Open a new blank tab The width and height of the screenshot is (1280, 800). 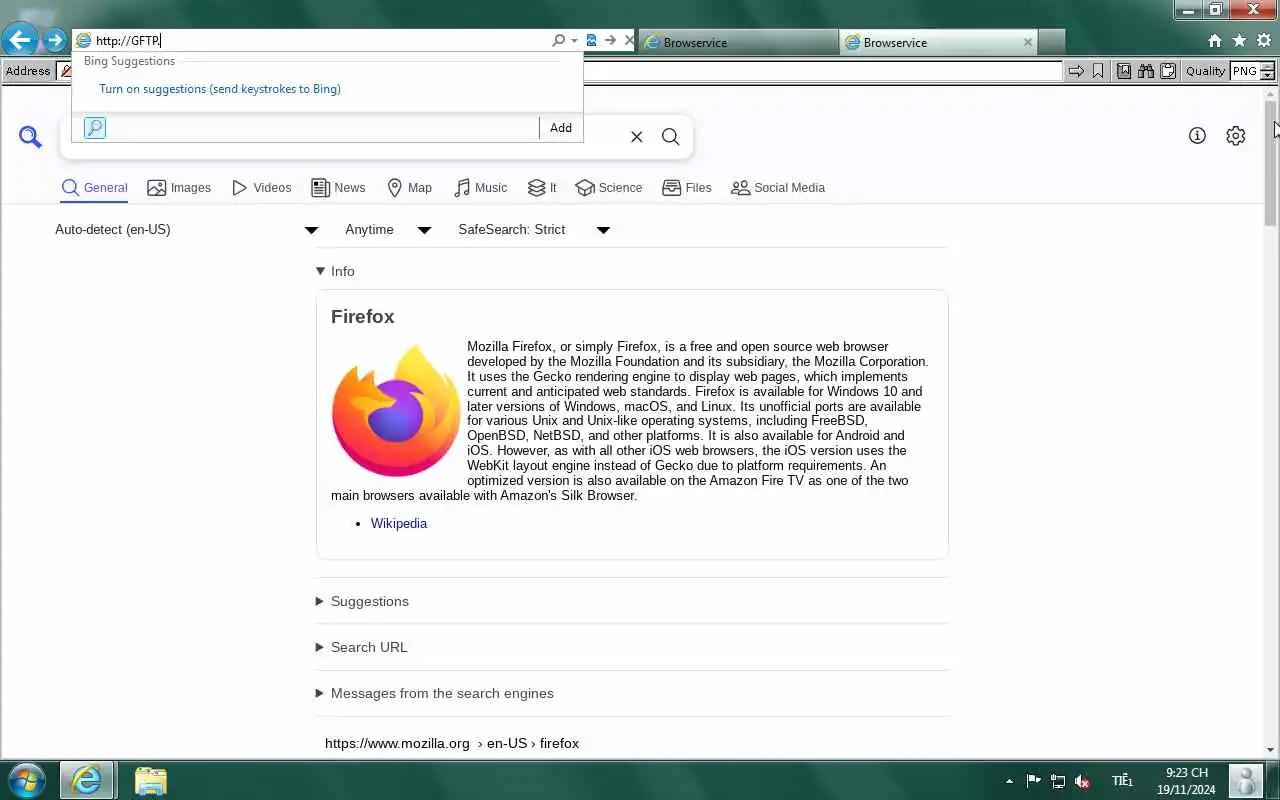(1051, 42)
